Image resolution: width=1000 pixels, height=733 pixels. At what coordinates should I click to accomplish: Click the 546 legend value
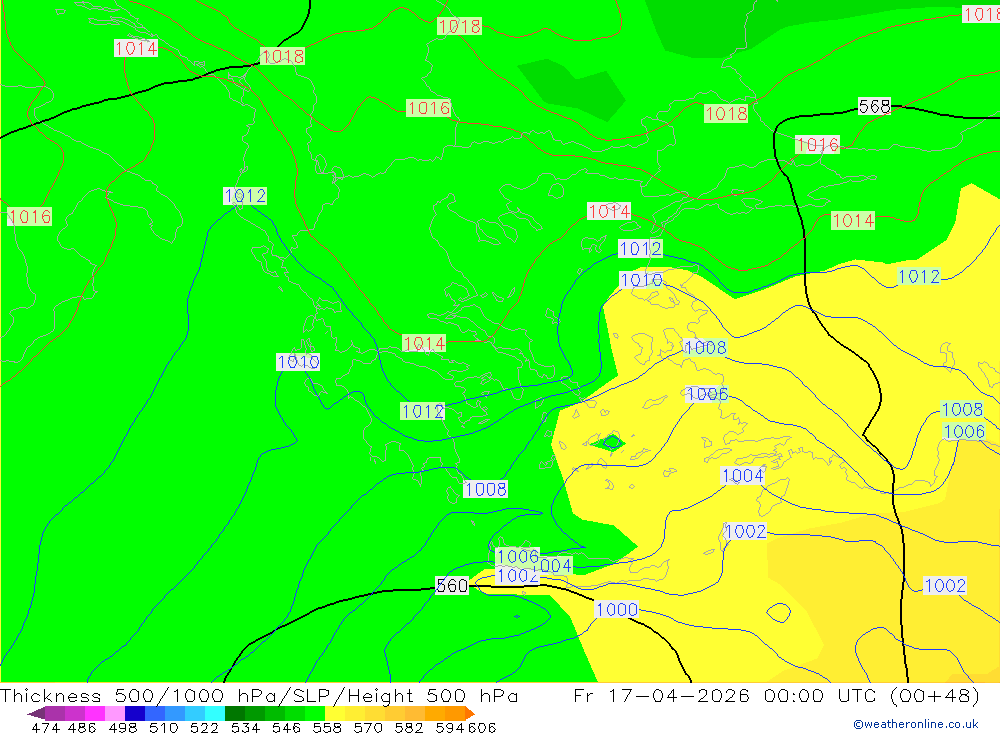tap(286, 727)
